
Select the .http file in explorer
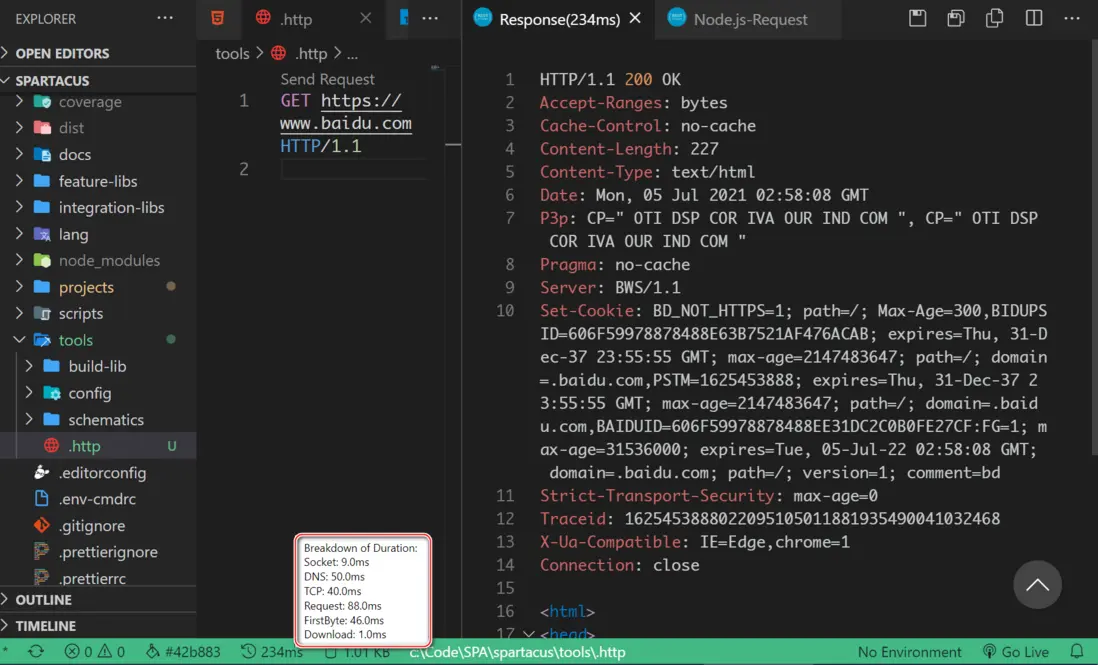pos(98,446)
